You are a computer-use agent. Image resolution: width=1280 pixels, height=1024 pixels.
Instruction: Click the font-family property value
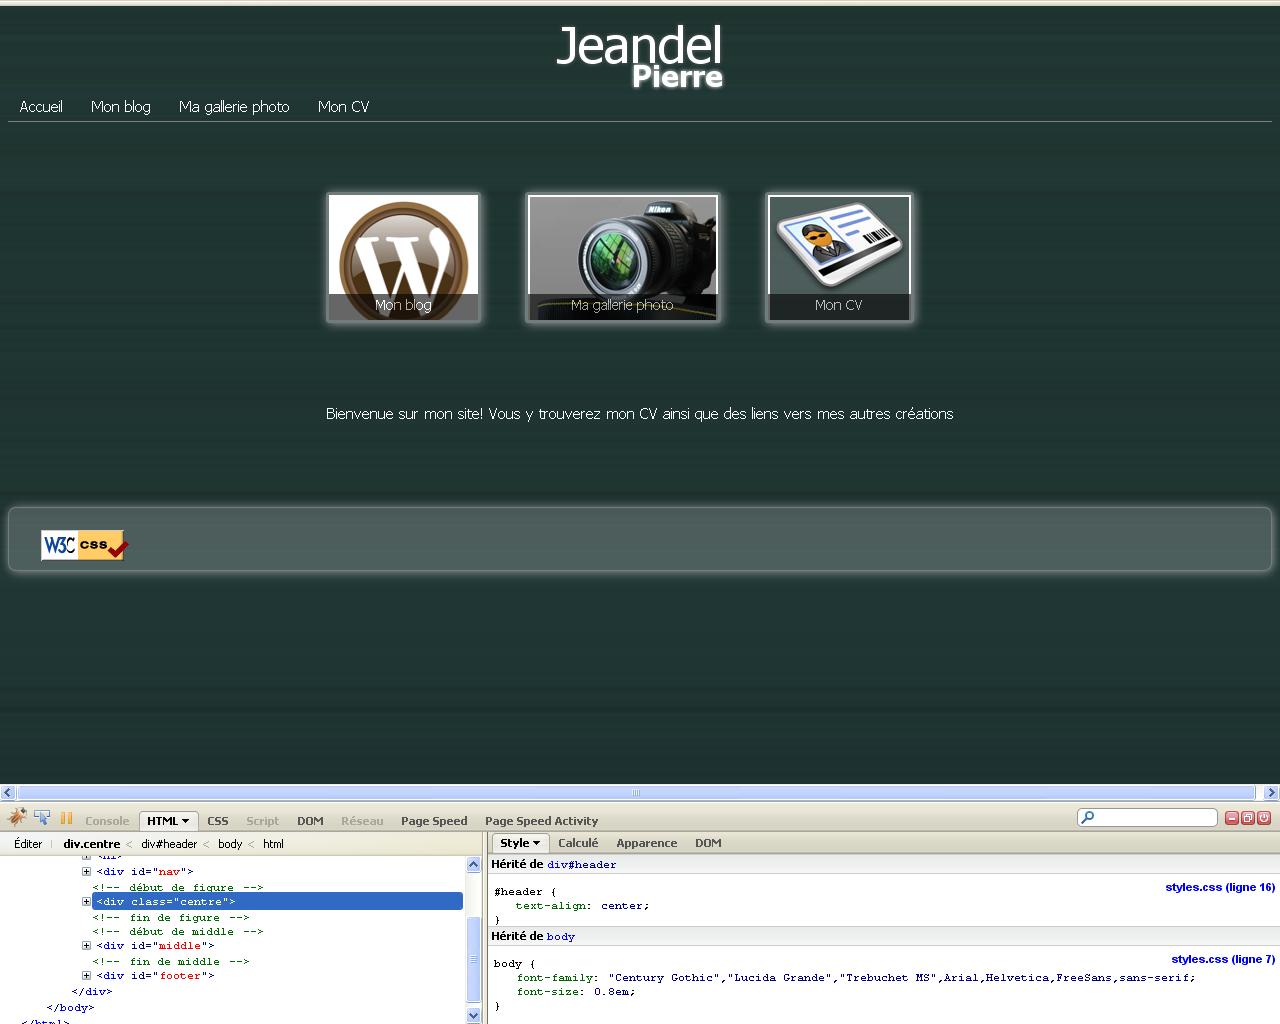[x=901, y=977]
